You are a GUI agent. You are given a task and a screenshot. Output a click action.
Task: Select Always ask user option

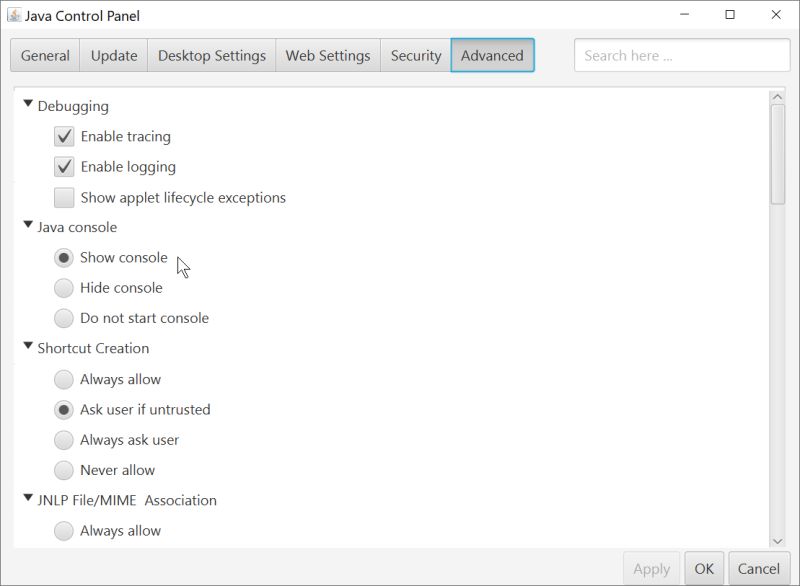[x=64, y=440]
